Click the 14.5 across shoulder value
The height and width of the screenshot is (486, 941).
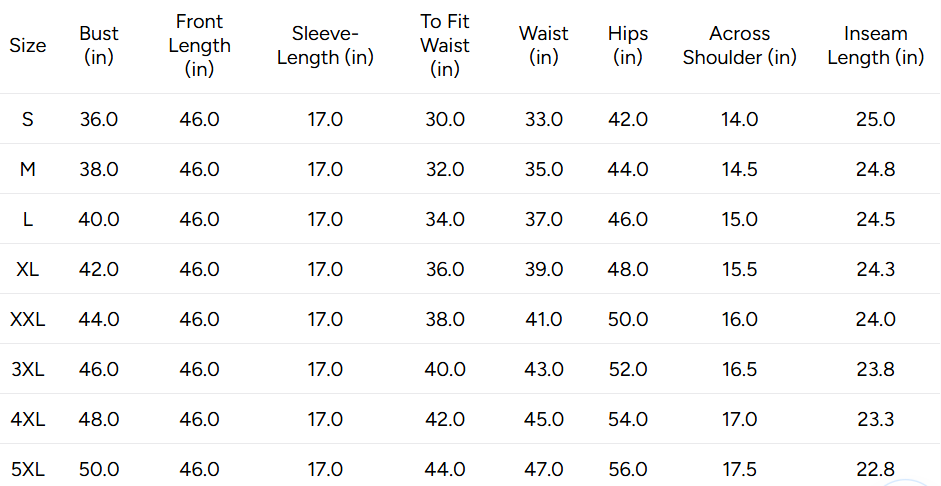coord(739,169)
